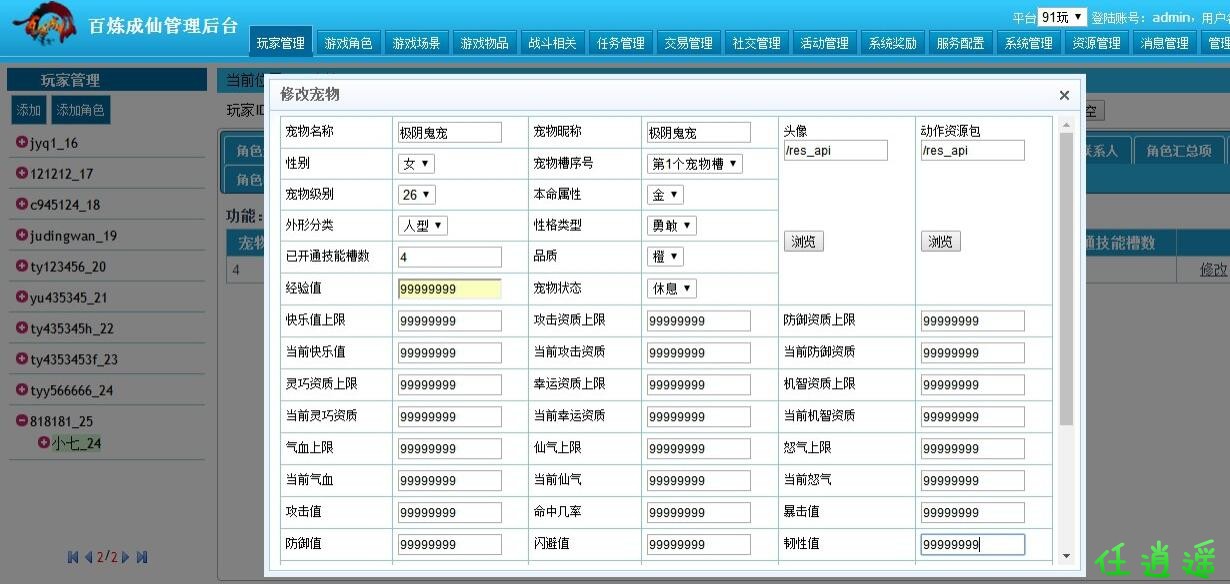Expand the c945124_18 player node
1230x584 pixels.
22,204
